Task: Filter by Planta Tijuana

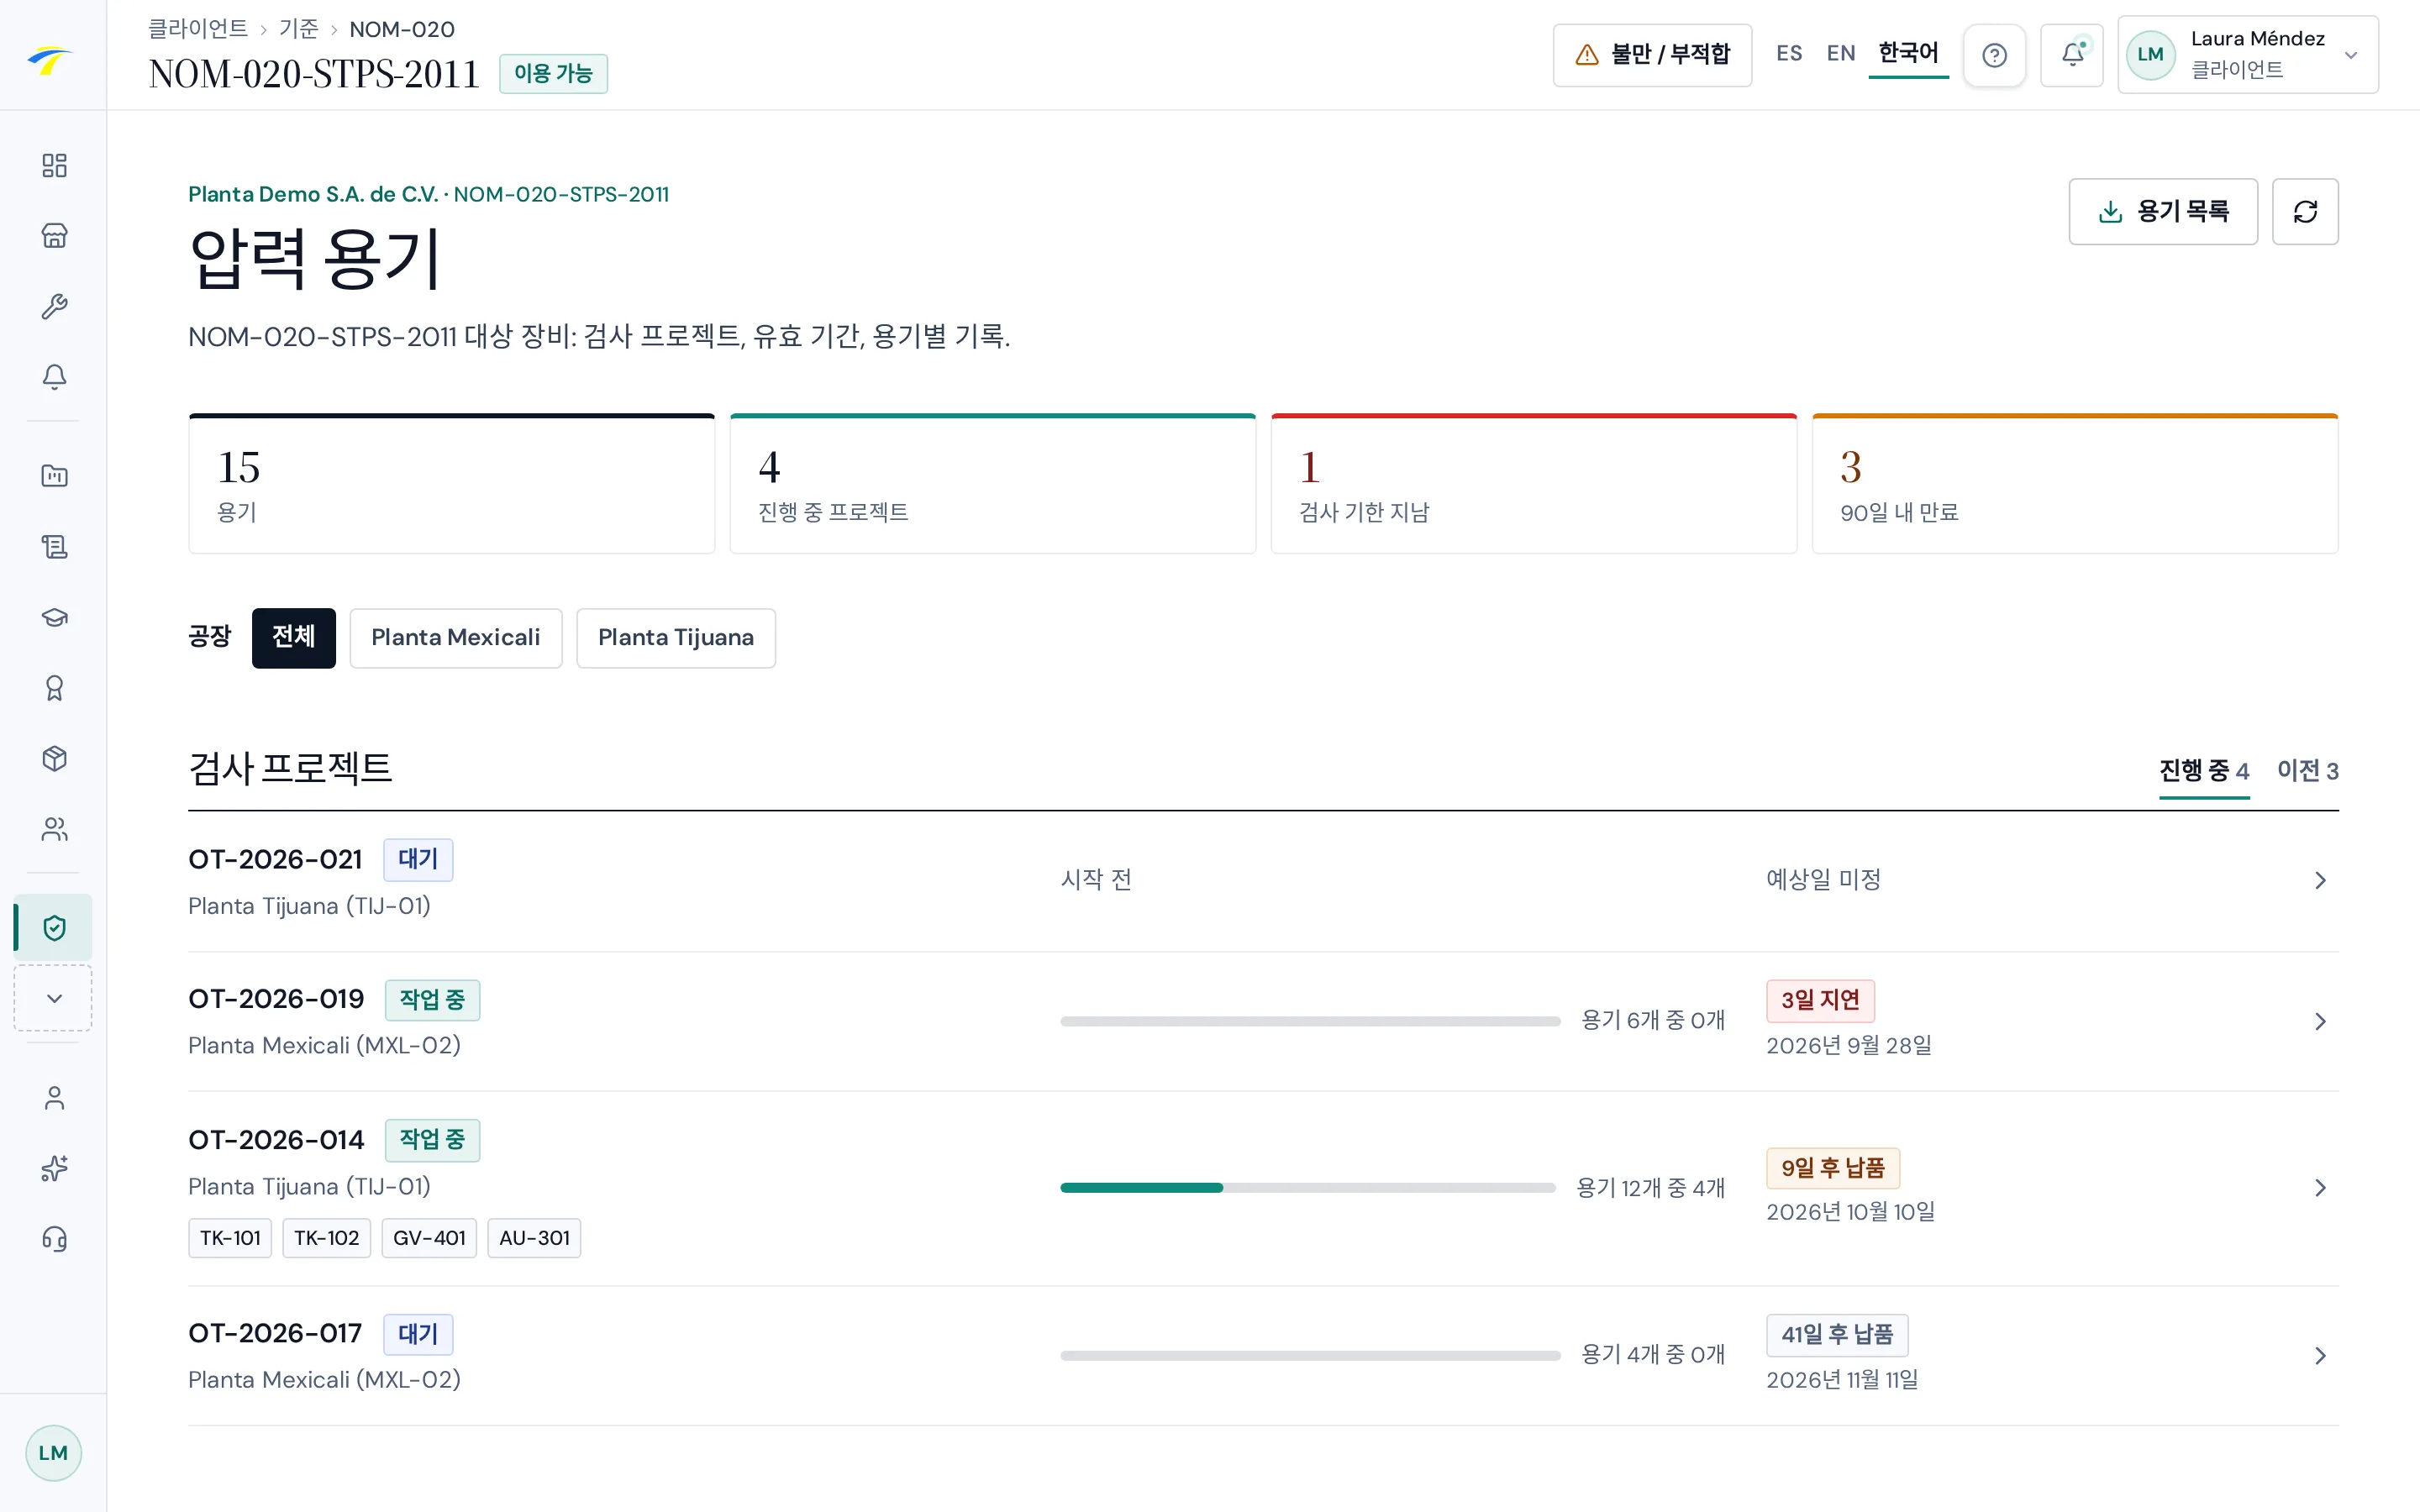Action: pyautogui.click(x=676, y=637)
